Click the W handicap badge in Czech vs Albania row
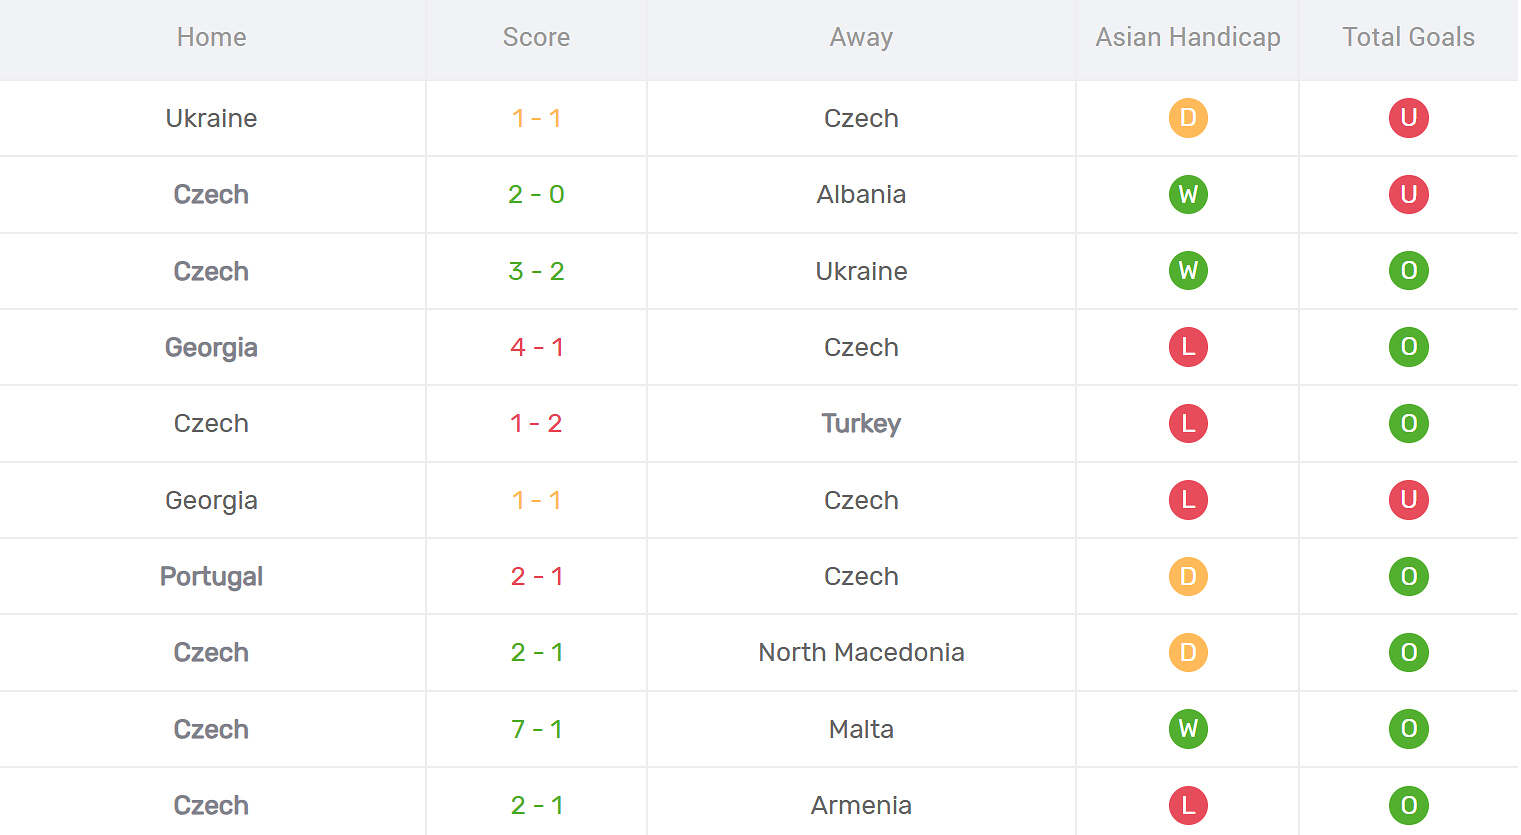Screen dimensions: 1521x835 (x=1188, y=194)
